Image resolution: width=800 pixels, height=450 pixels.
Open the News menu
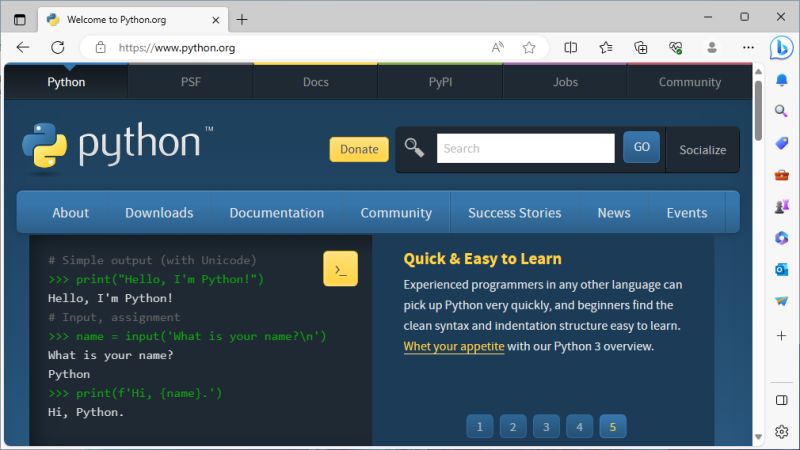click(614, 213)
